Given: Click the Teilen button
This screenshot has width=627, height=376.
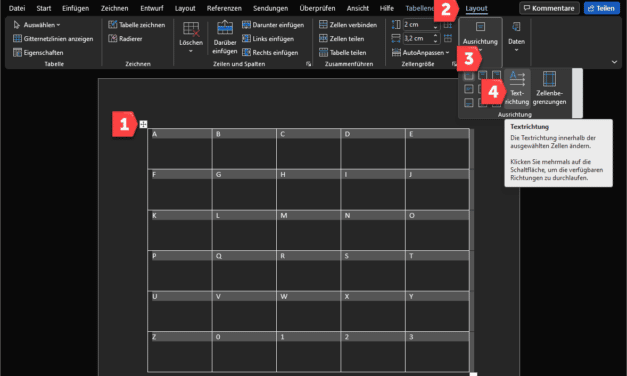Looking at the screenshot, I should pos(601,8).
